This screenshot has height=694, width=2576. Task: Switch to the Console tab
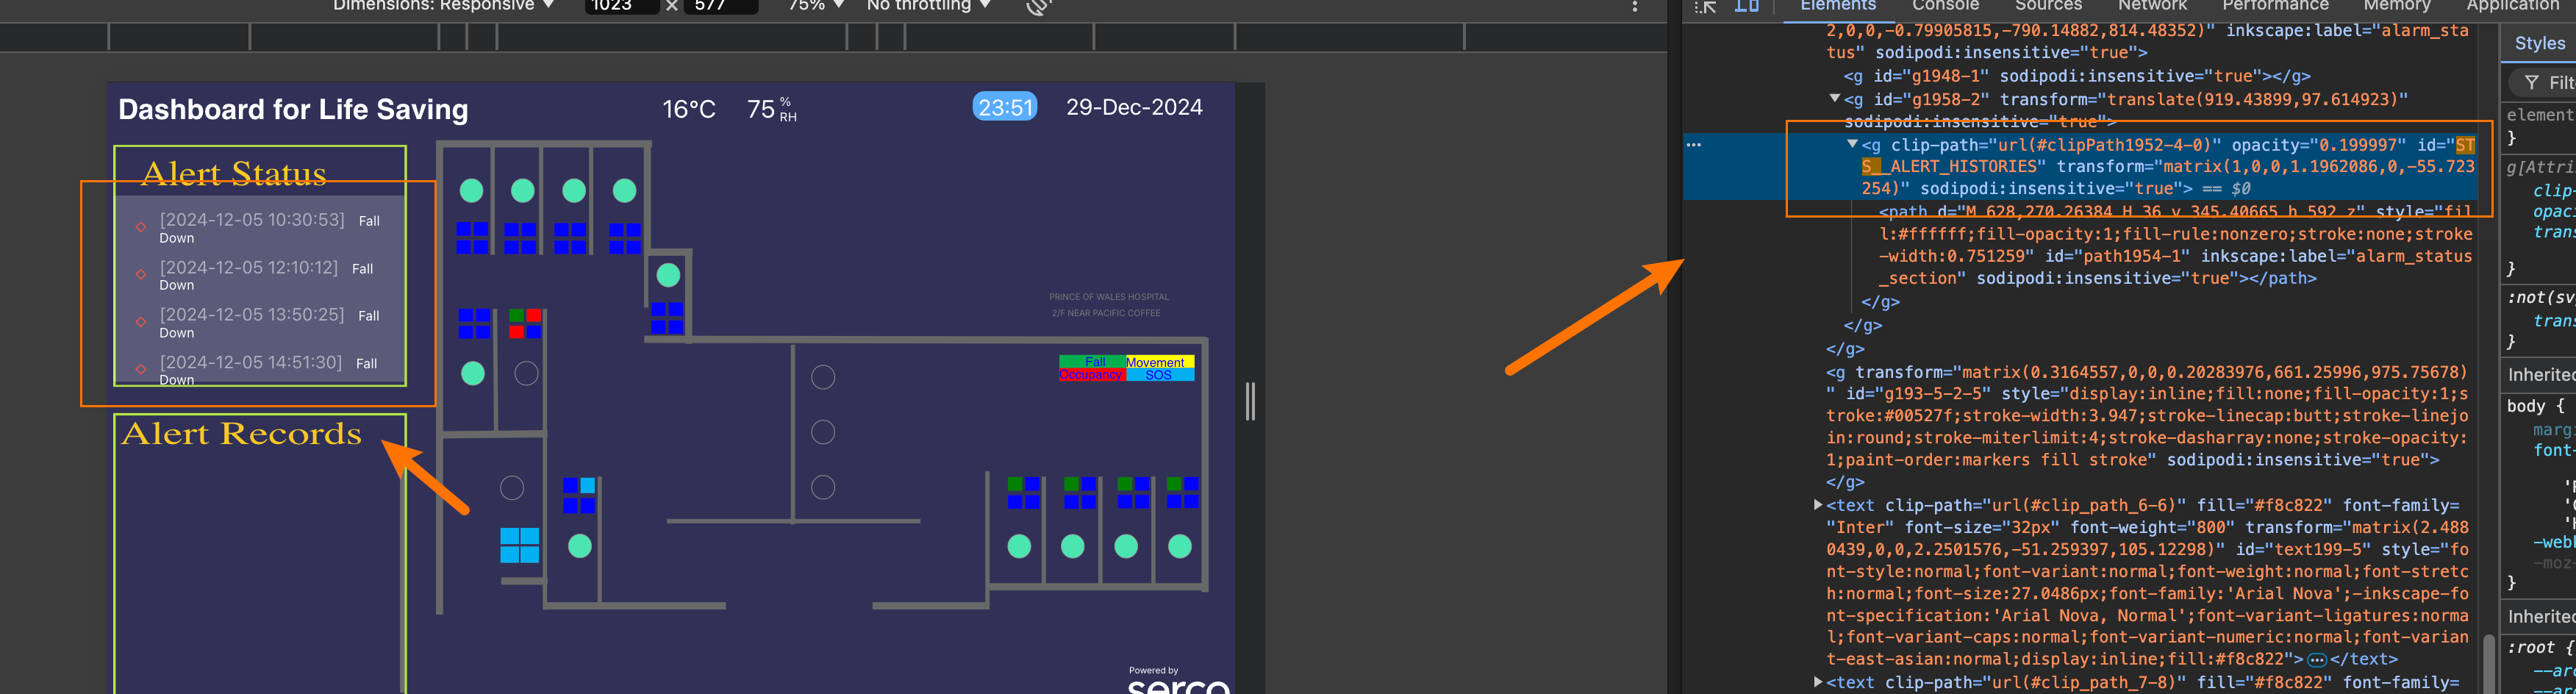[1945, 6]
